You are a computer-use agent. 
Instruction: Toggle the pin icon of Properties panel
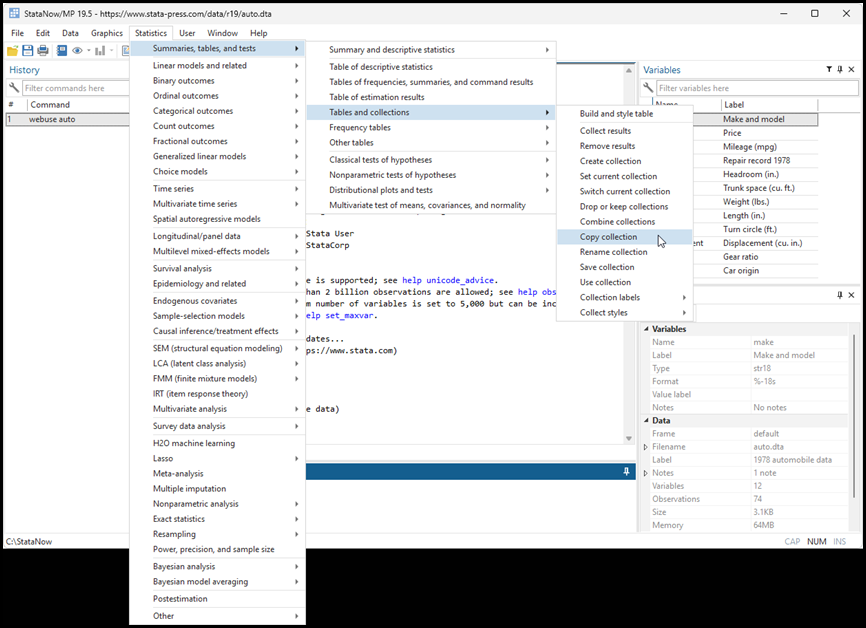point(840,295)
